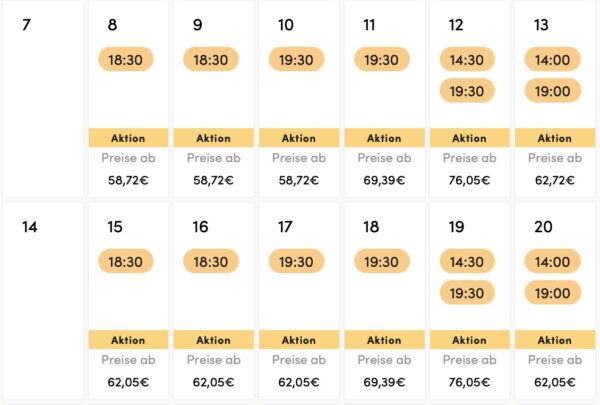Pick the 19:30 showtime on the 17th

tap(296, 261)
